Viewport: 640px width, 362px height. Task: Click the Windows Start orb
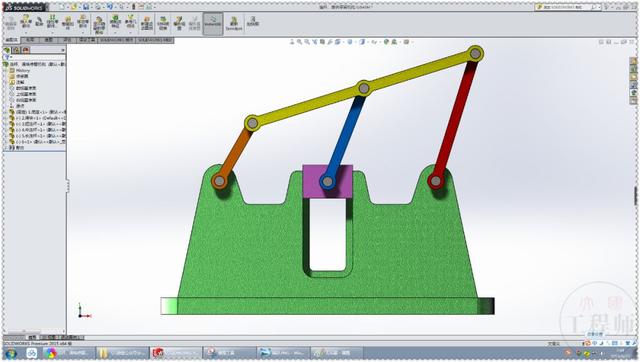pyautogui.click(x=11, y=353)
